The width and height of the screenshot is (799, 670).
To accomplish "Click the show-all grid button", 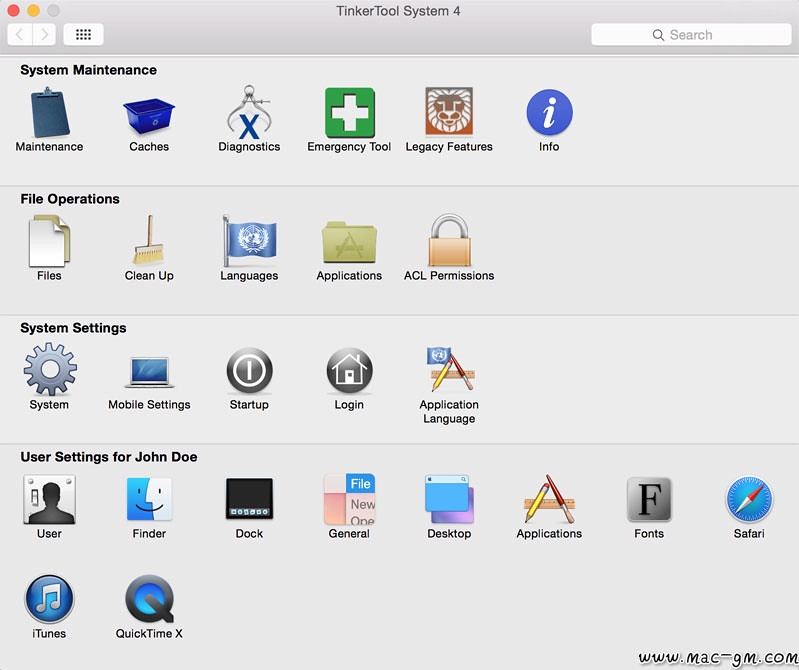I will 84,34.
